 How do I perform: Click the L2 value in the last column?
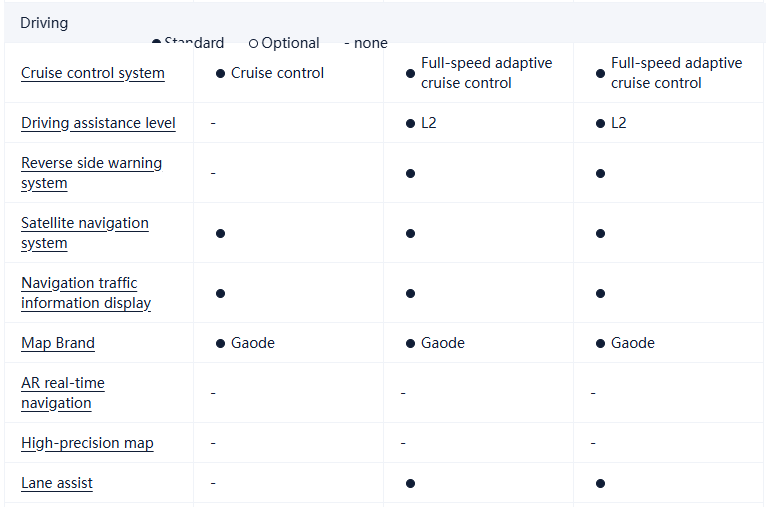pos(618,123)
